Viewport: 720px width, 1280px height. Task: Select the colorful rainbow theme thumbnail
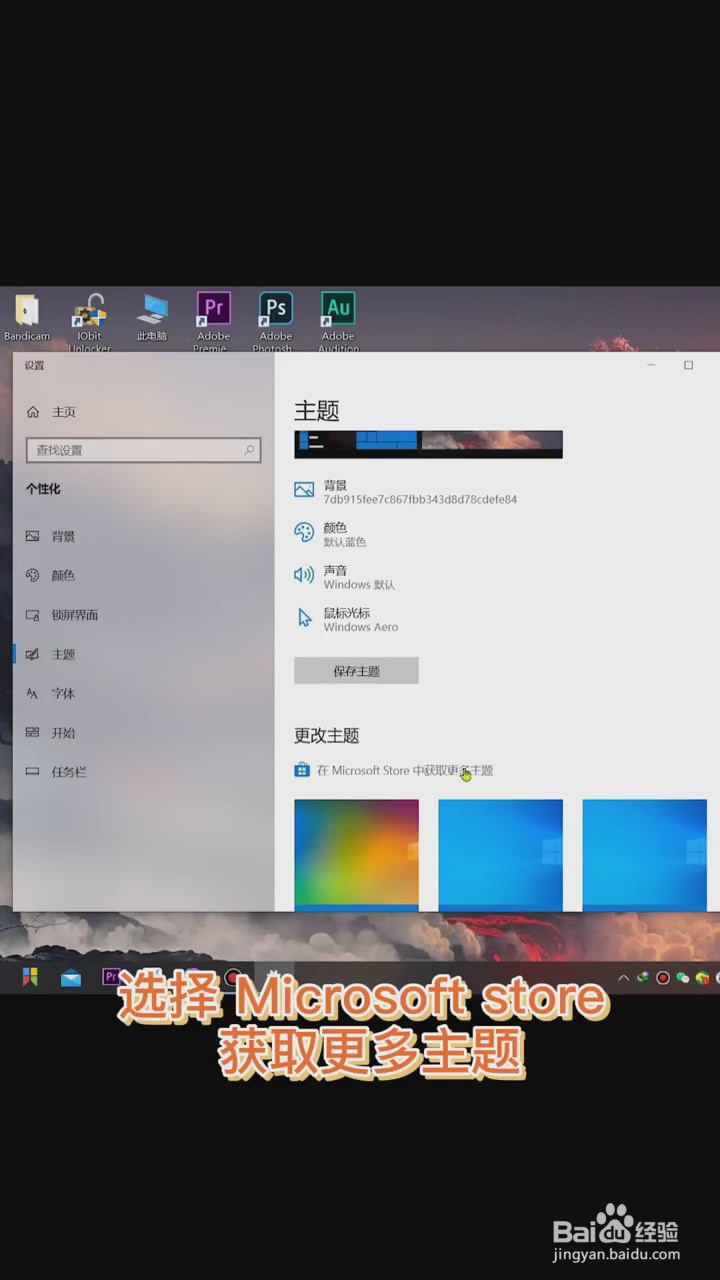356,855
